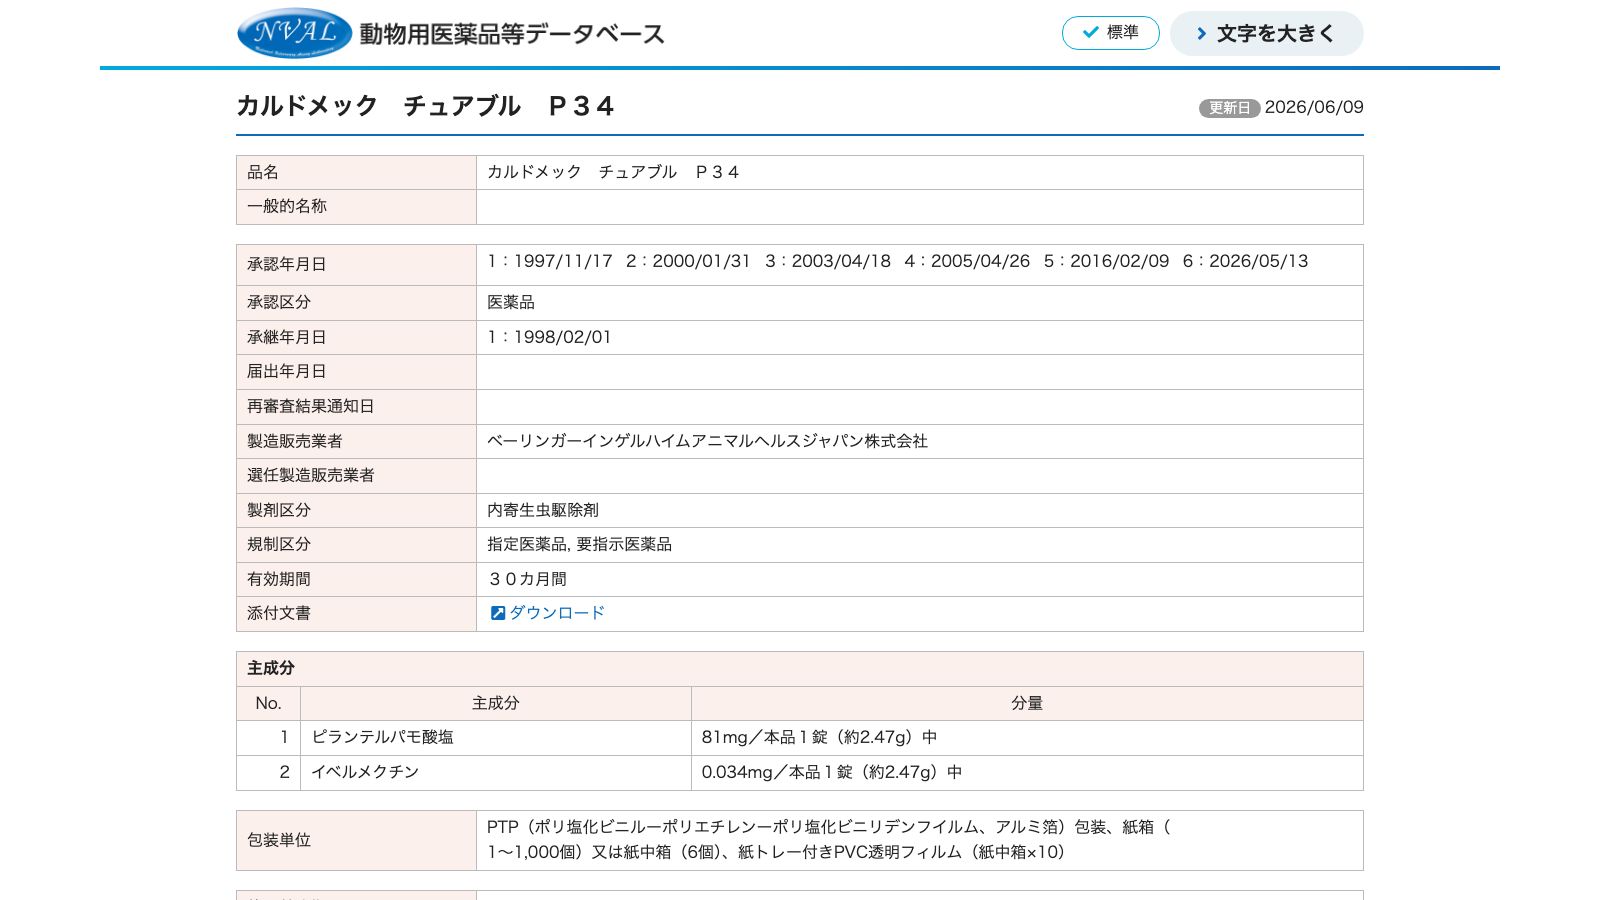Click the 有効期間 row label
This screenshot has height=900, width=1600.
click(356, 579)
